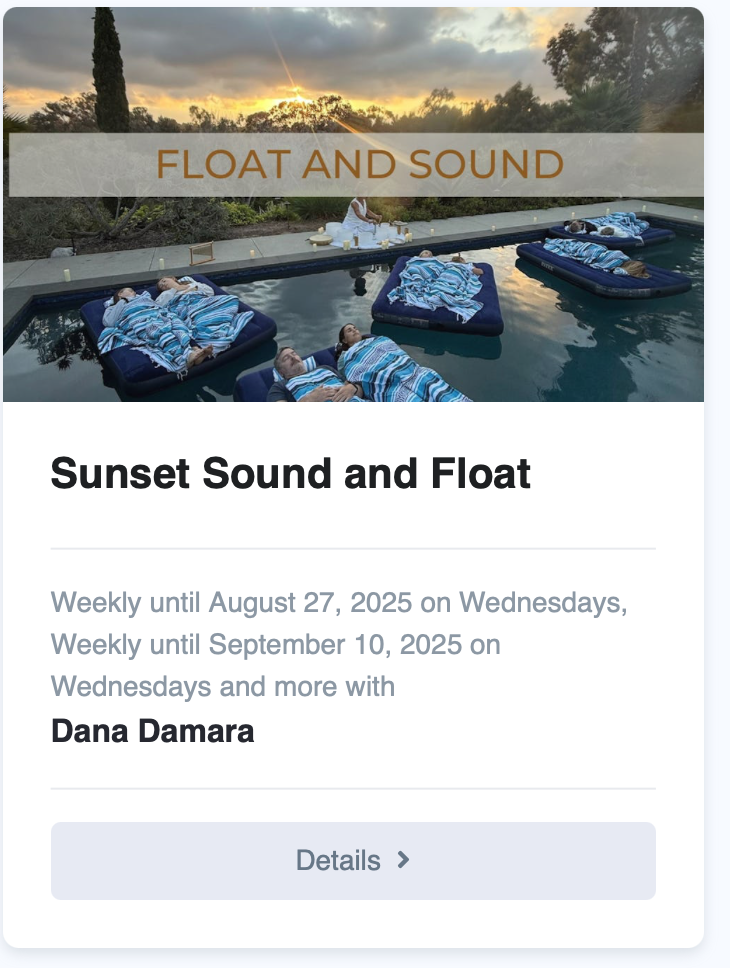Click the center floating mattress with one person
The image size is (730, 968).
(x=437, y=296)
